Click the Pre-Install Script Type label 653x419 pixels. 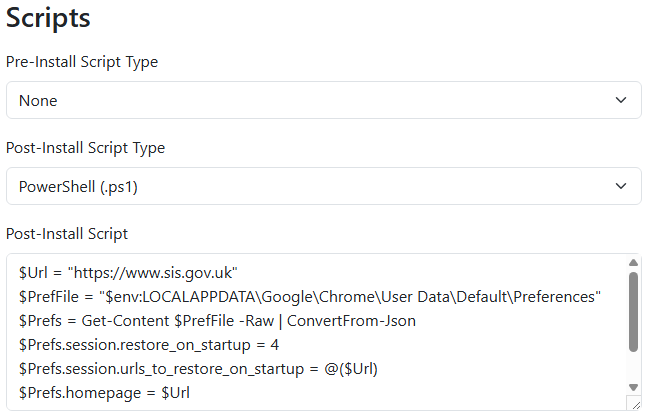(x=82, y=62)
